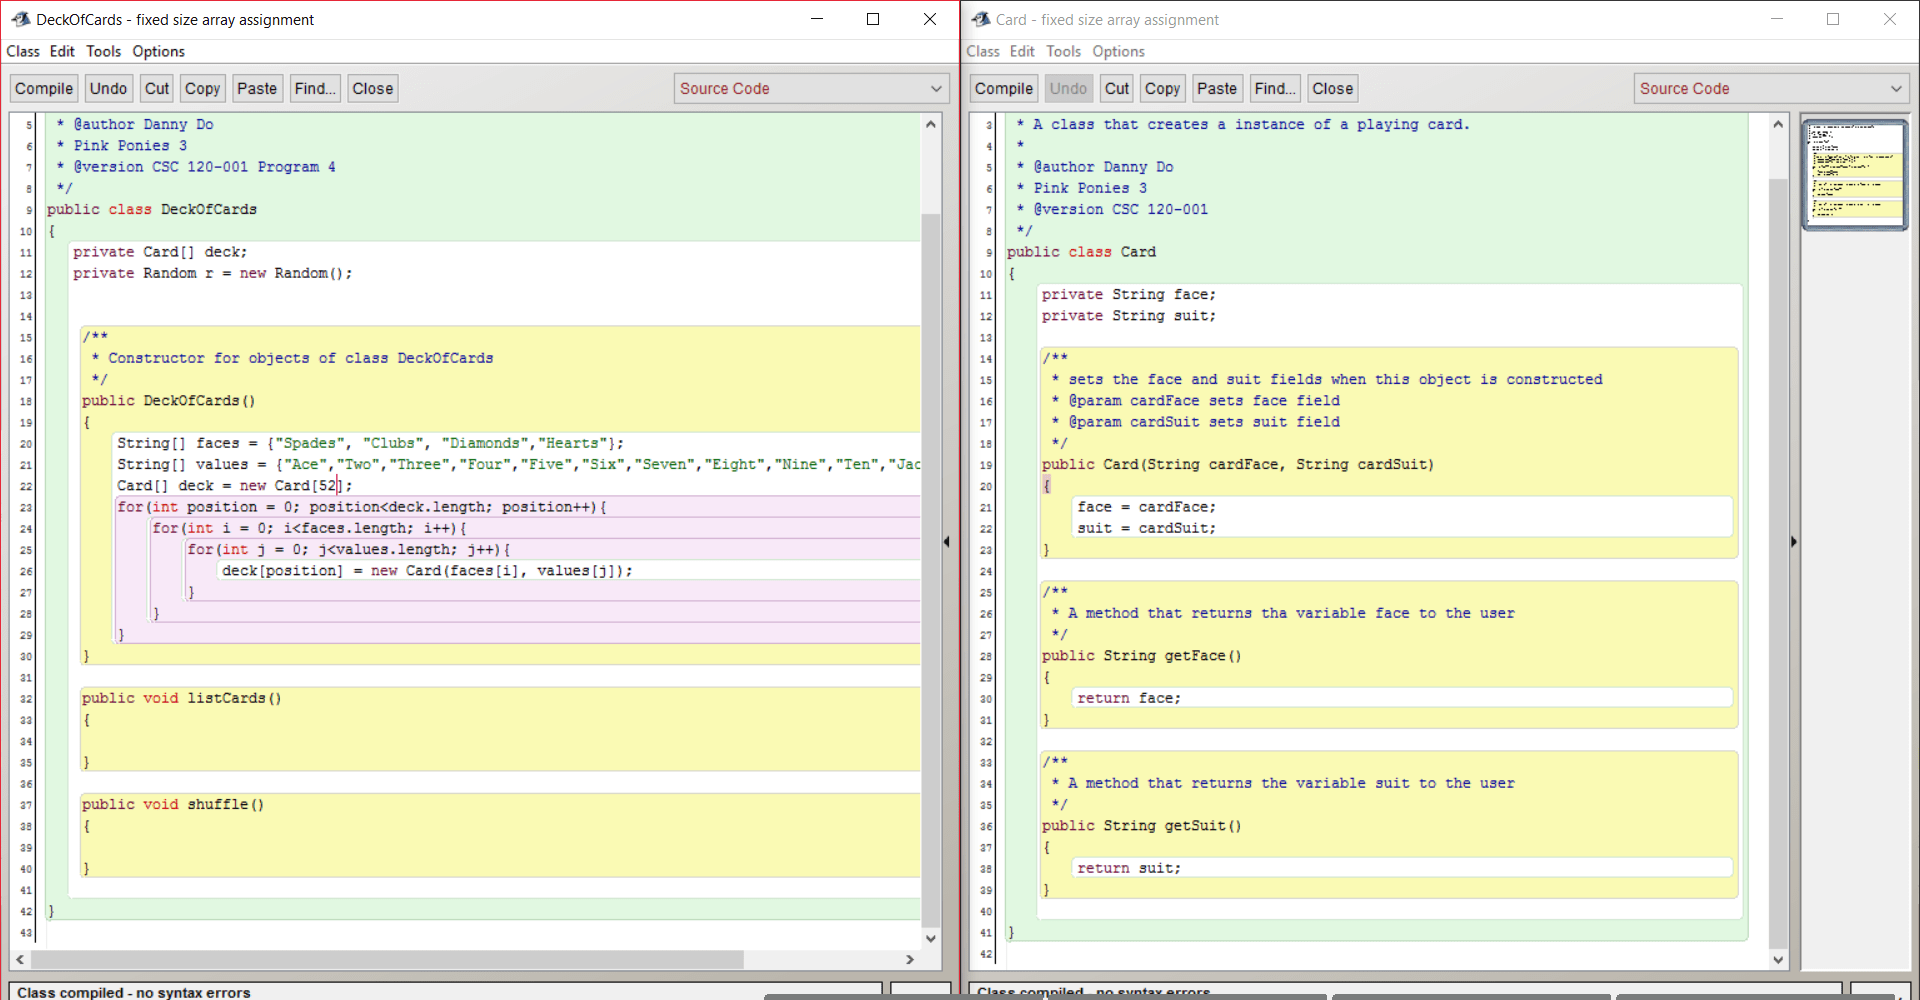1920x1000 pixels.
Task: Click the code minimap thumbnail in Card editor
Action: click(1855, 173)
